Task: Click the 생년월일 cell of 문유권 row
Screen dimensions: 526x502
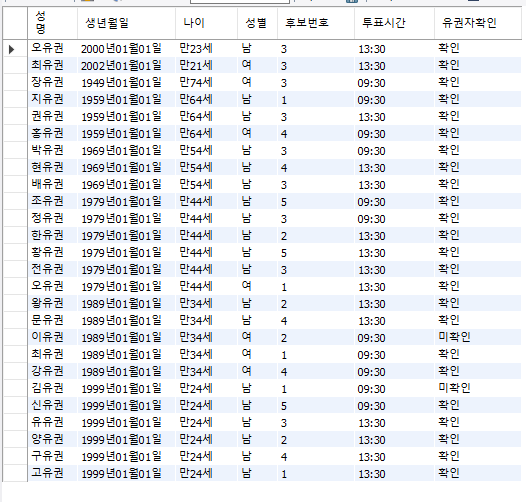Action: point(126,321)
